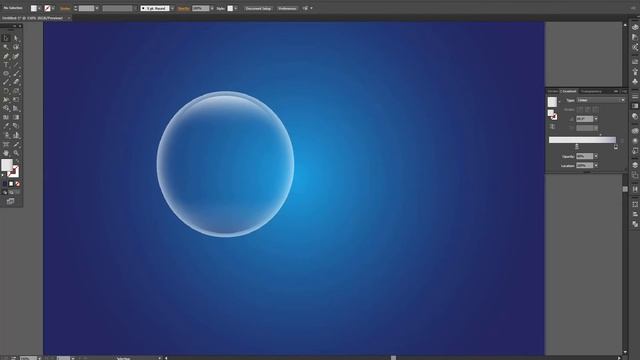Select the Line Segment tool
This screenshot has width=640, height=360.
pyautogui.click(x=16, y=64)
